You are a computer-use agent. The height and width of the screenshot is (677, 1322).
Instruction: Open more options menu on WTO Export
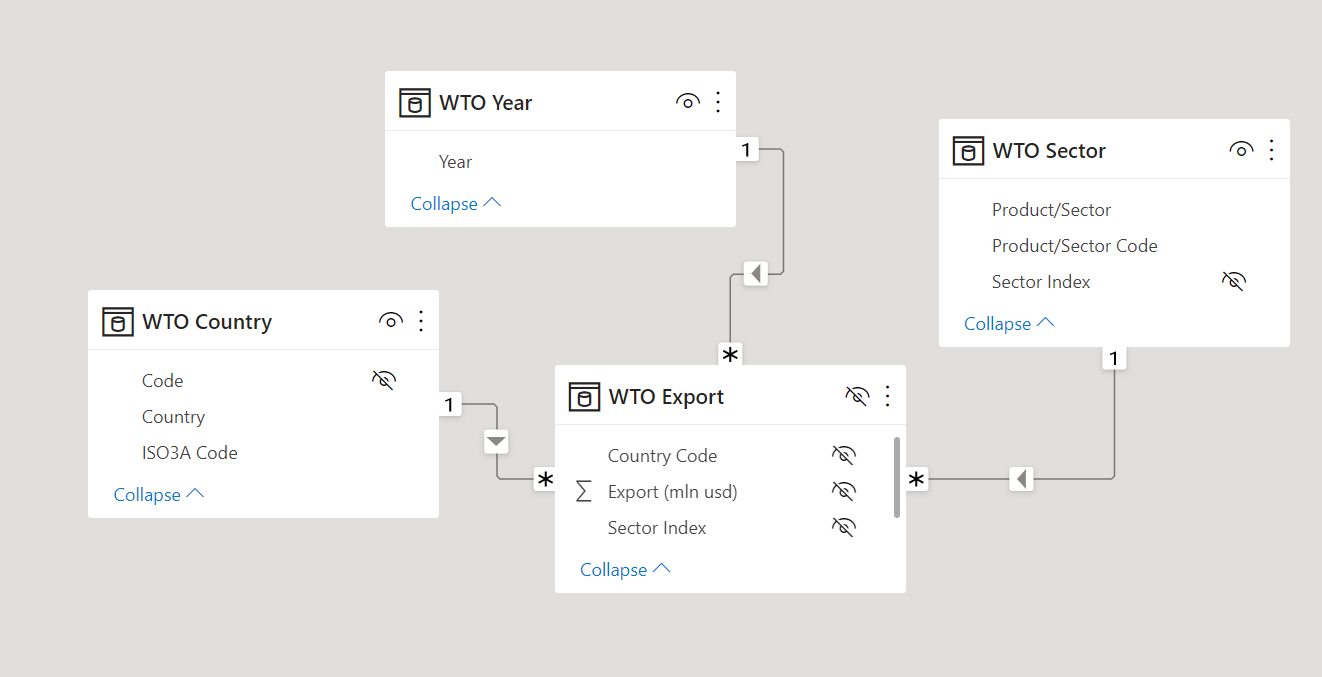[887, 396]
